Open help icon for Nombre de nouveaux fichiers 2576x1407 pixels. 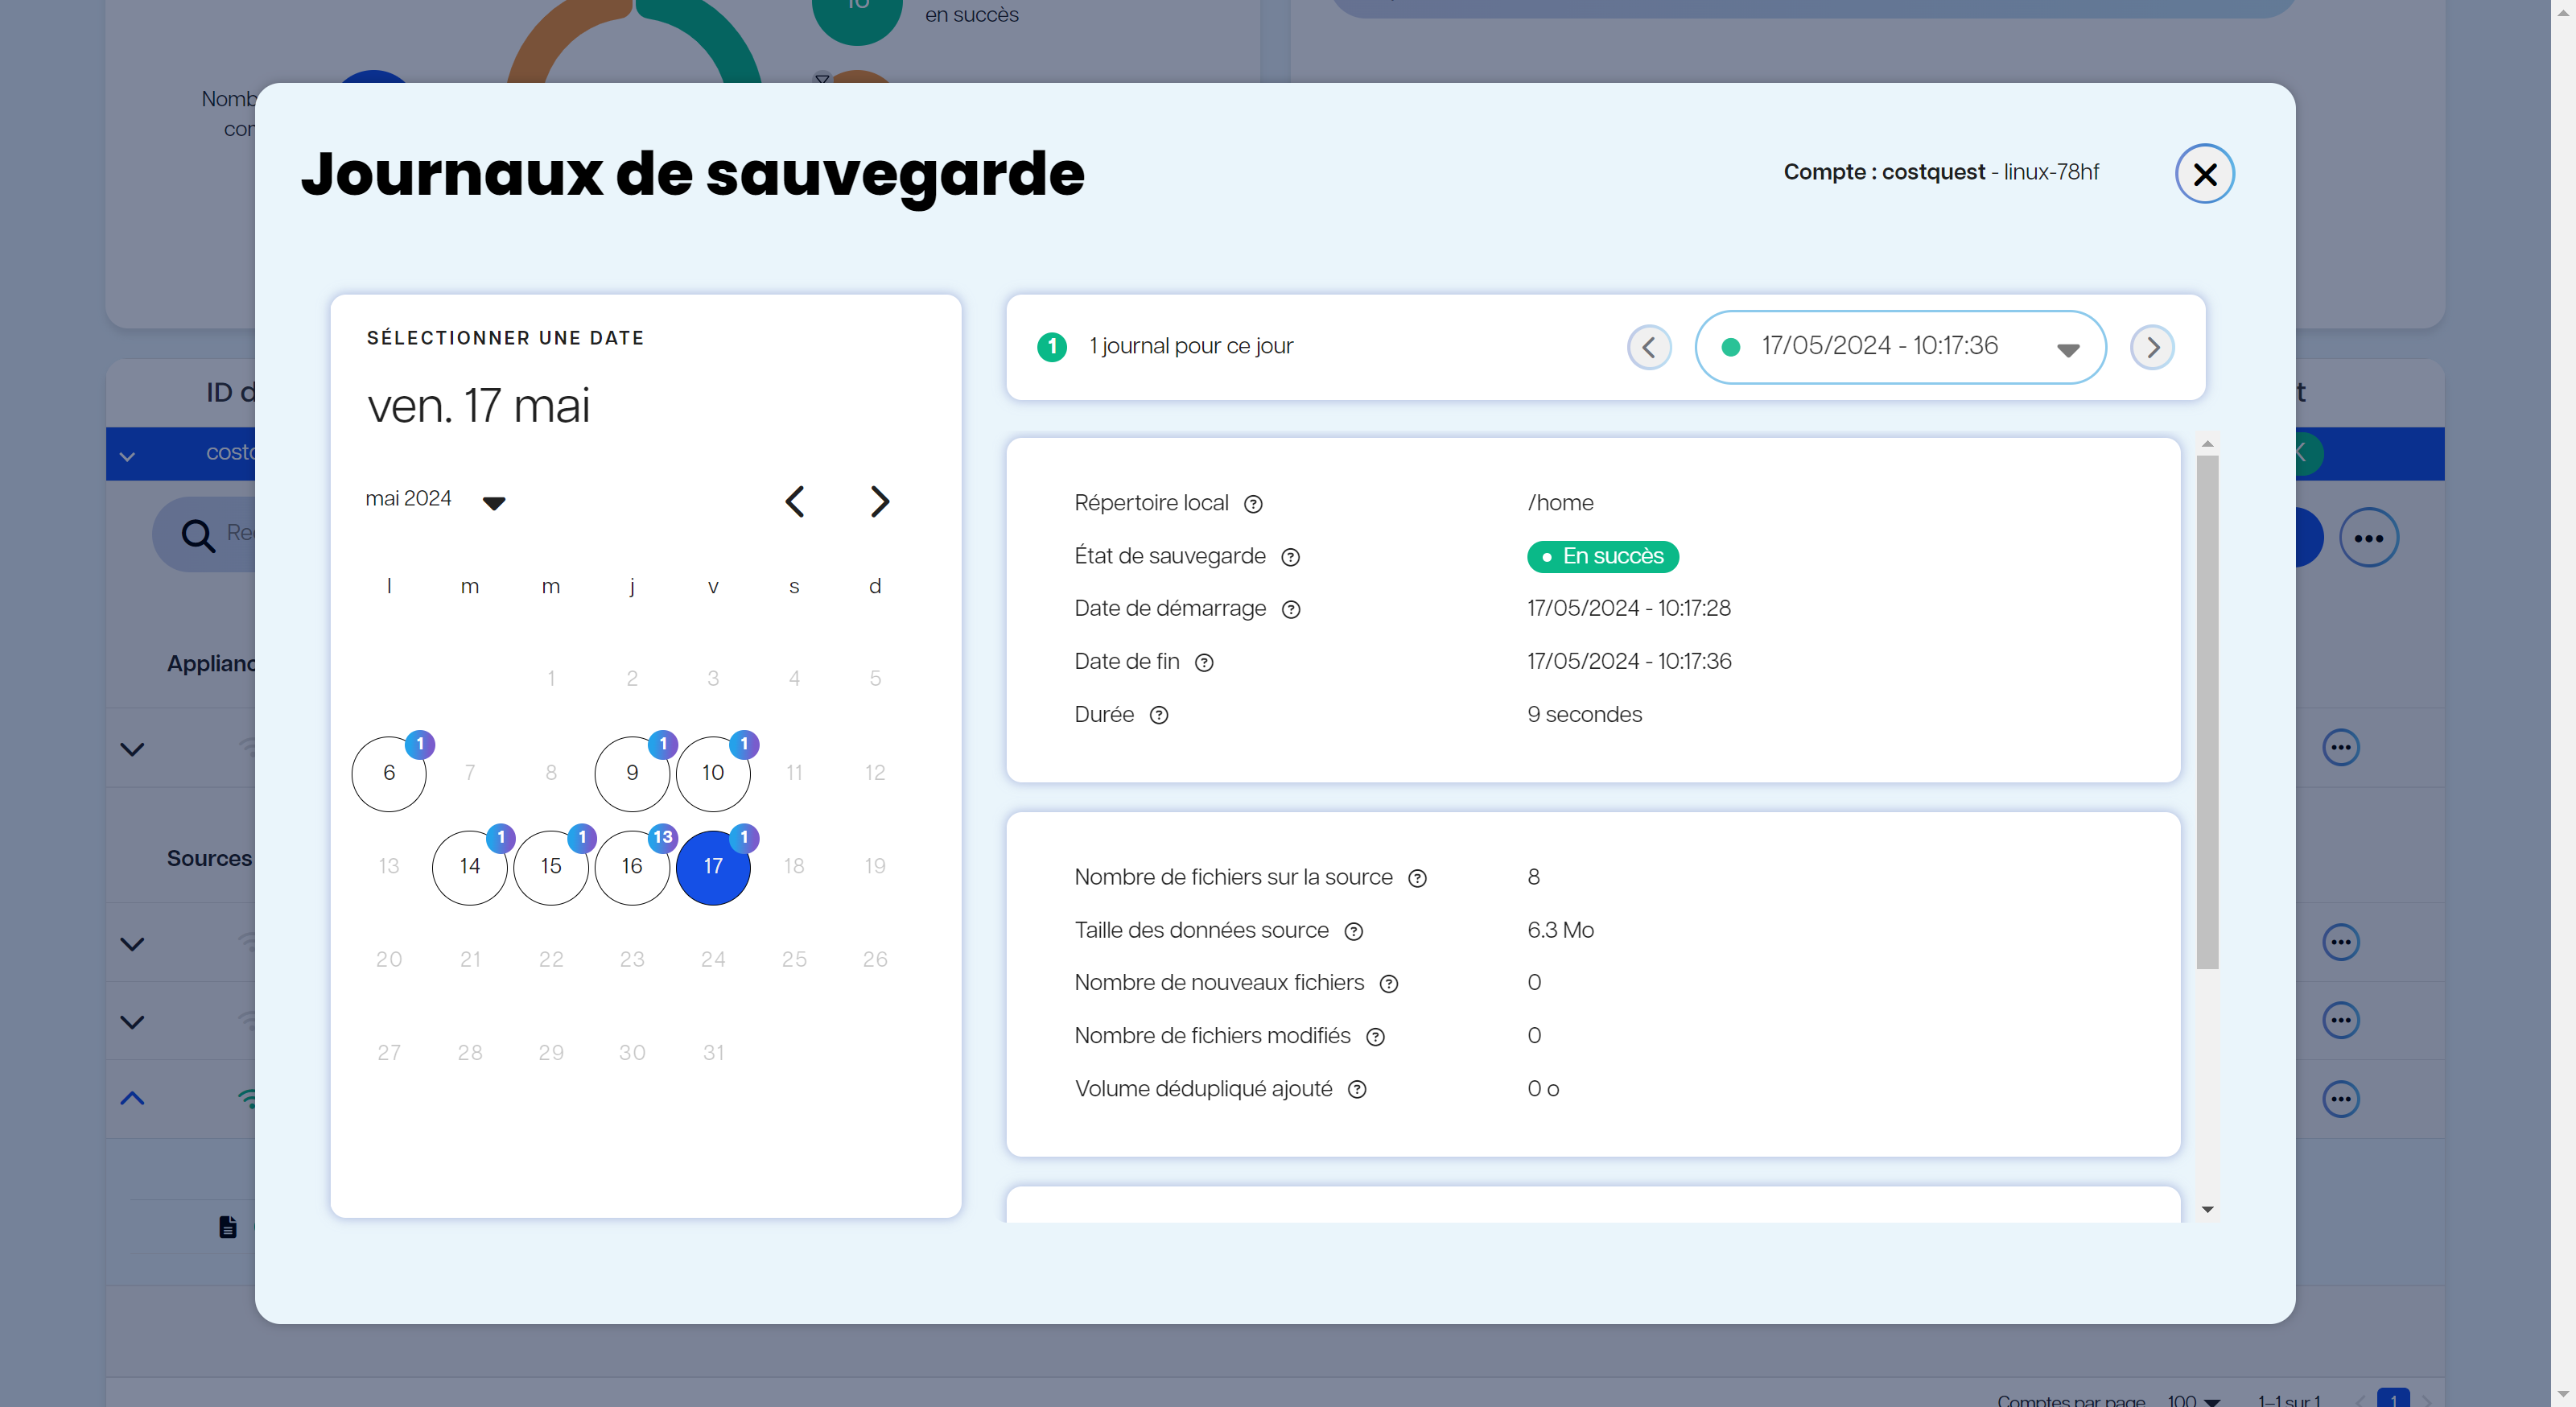tap(1388, 984)
